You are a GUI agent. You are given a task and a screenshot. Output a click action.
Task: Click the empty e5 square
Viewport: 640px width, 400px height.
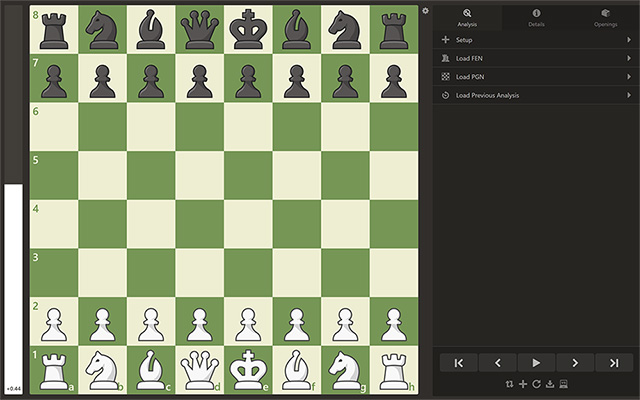[248, 176]
